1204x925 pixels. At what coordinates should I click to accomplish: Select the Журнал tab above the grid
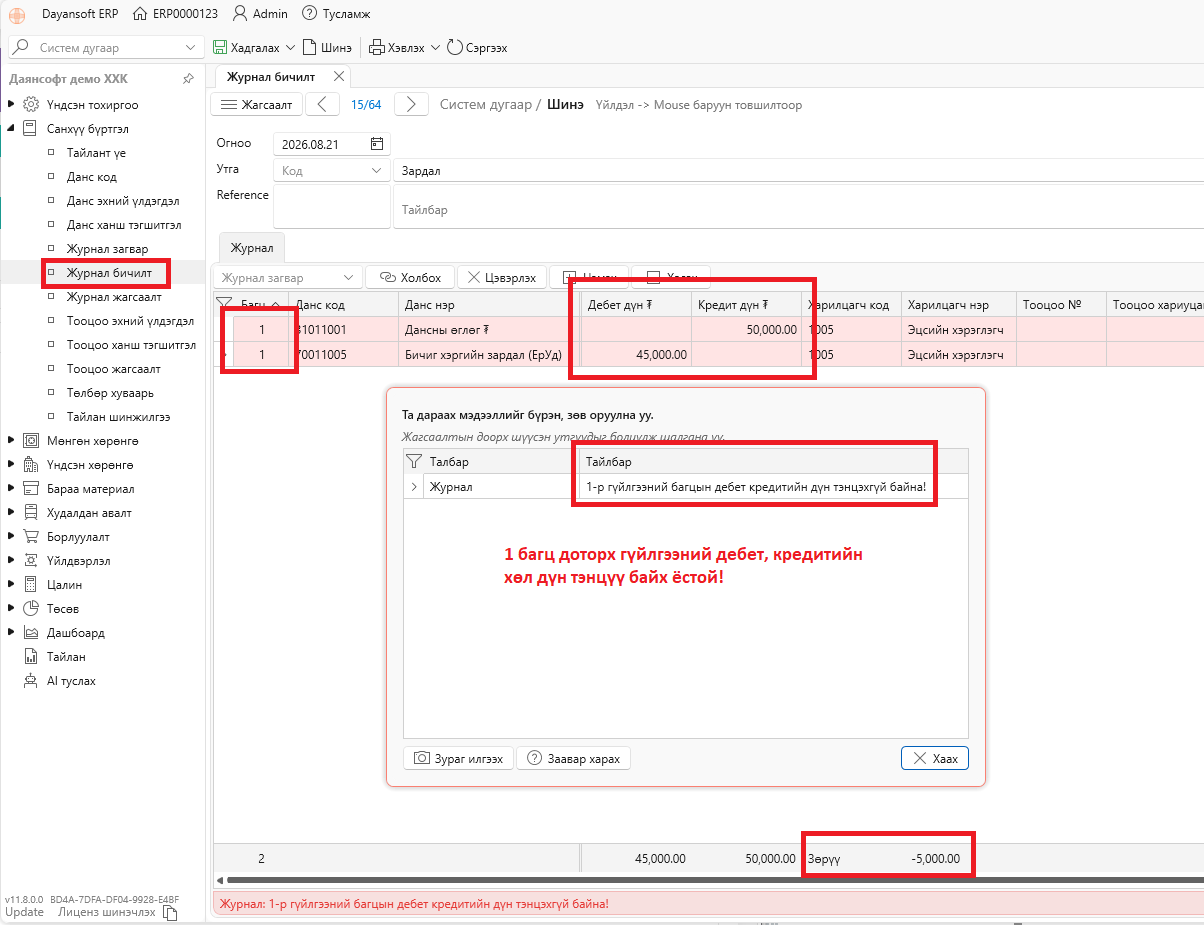tap(252, 247)
